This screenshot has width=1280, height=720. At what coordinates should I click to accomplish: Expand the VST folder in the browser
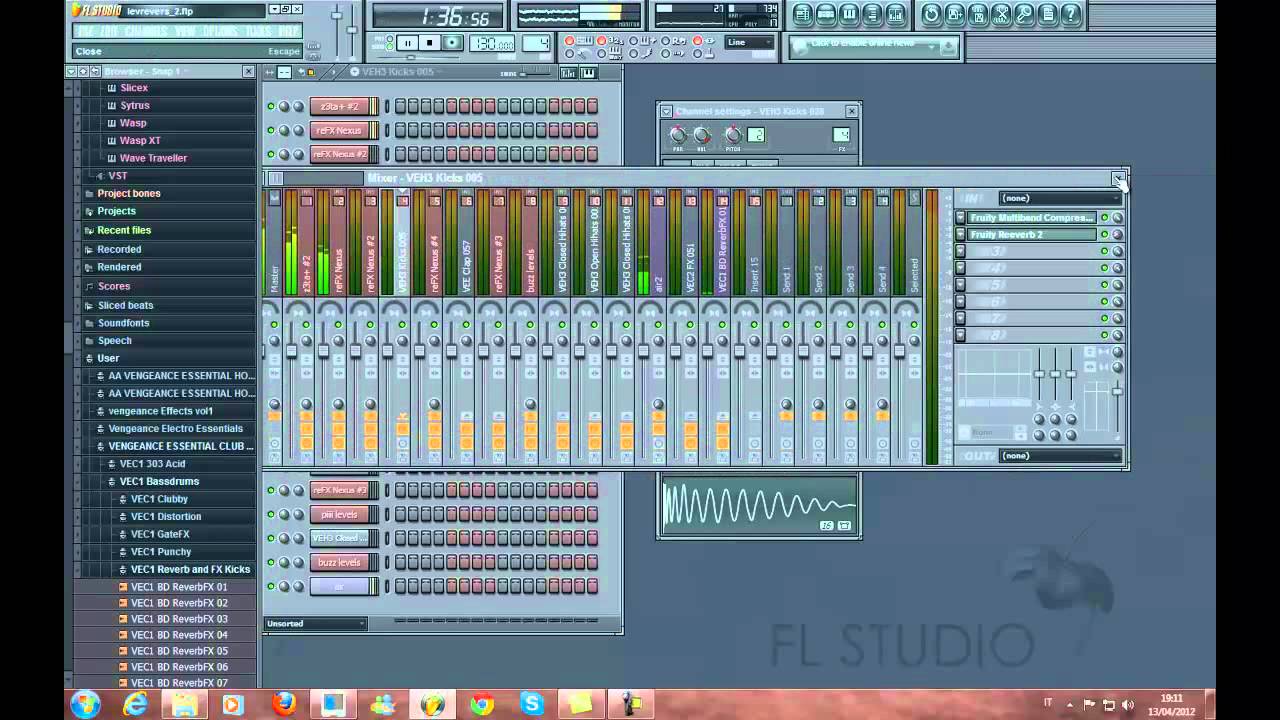tap(118, 176)
